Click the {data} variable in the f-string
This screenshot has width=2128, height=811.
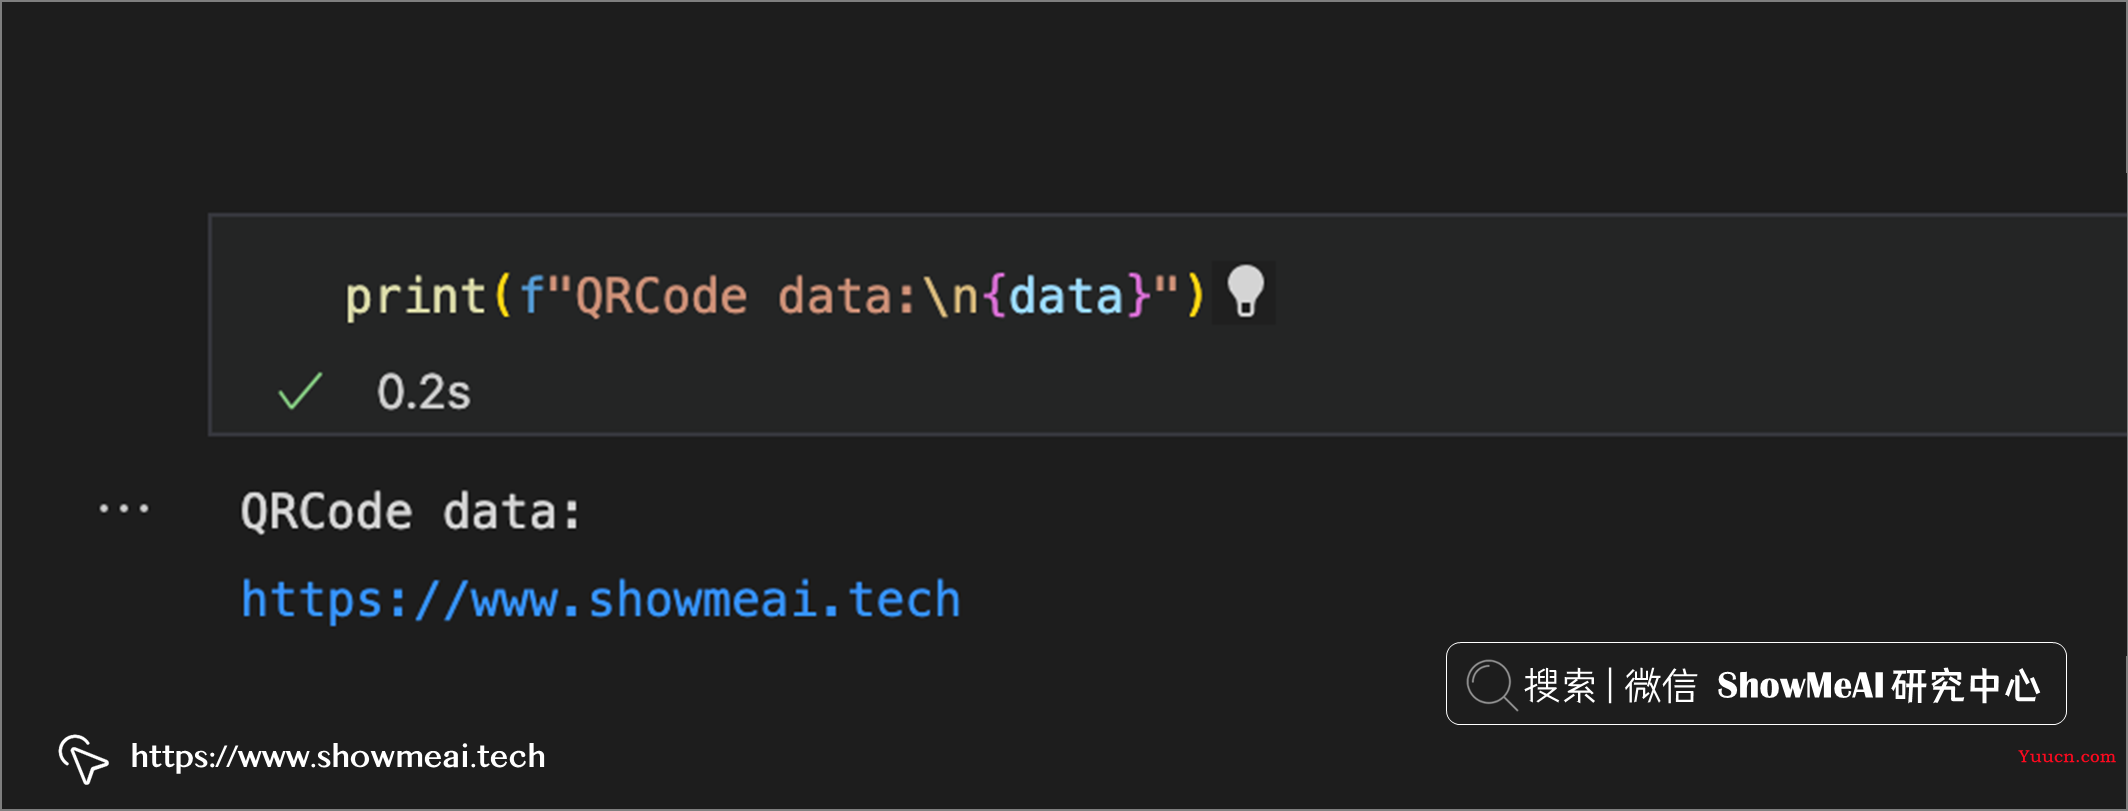[x=1068, y=296]
